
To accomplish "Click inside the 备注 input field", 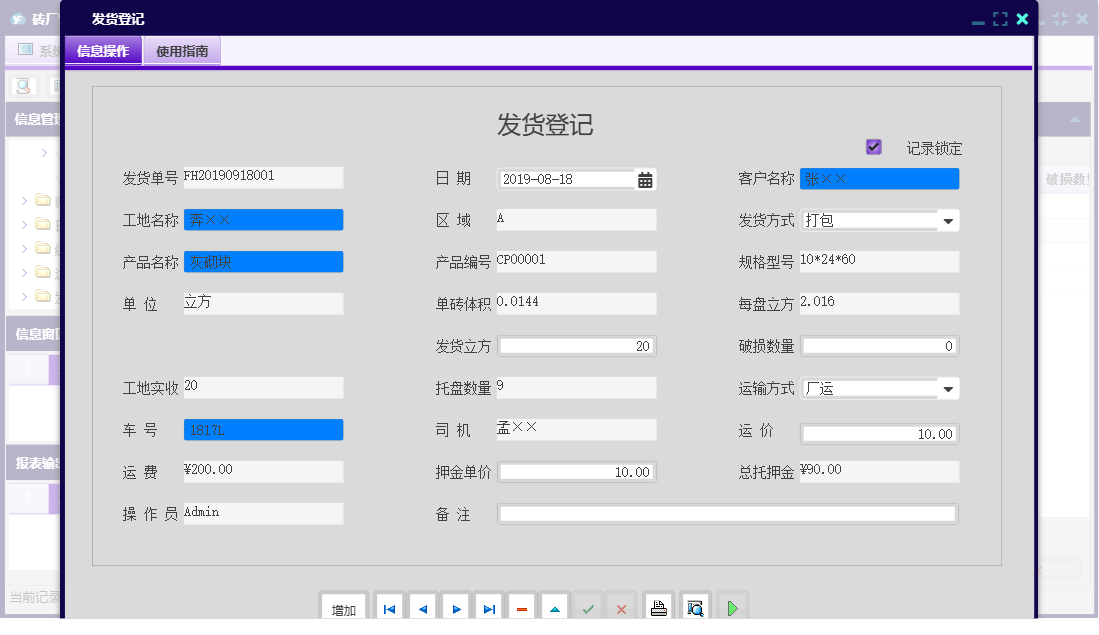I will click(x=727, y=514).
